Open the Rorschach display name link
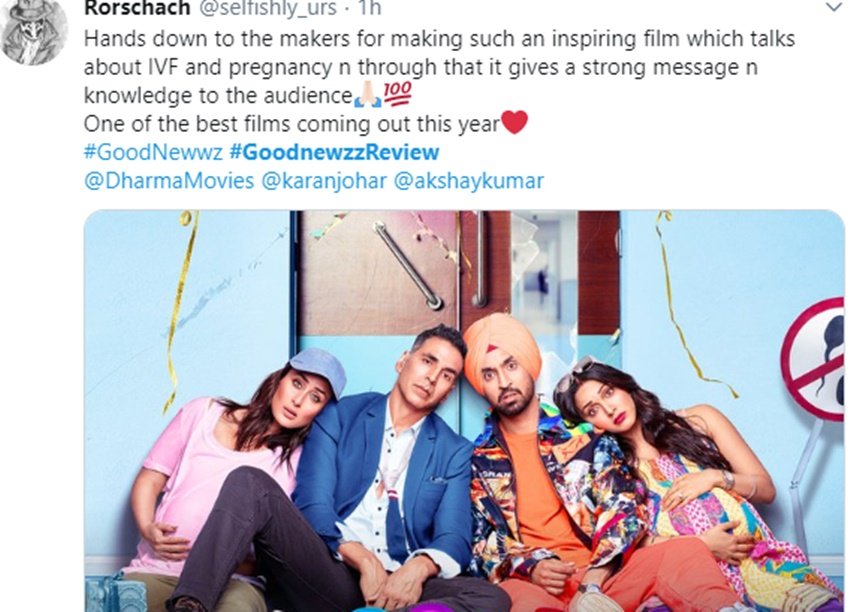Screen dimensions: 850x612 pos(138,8)
